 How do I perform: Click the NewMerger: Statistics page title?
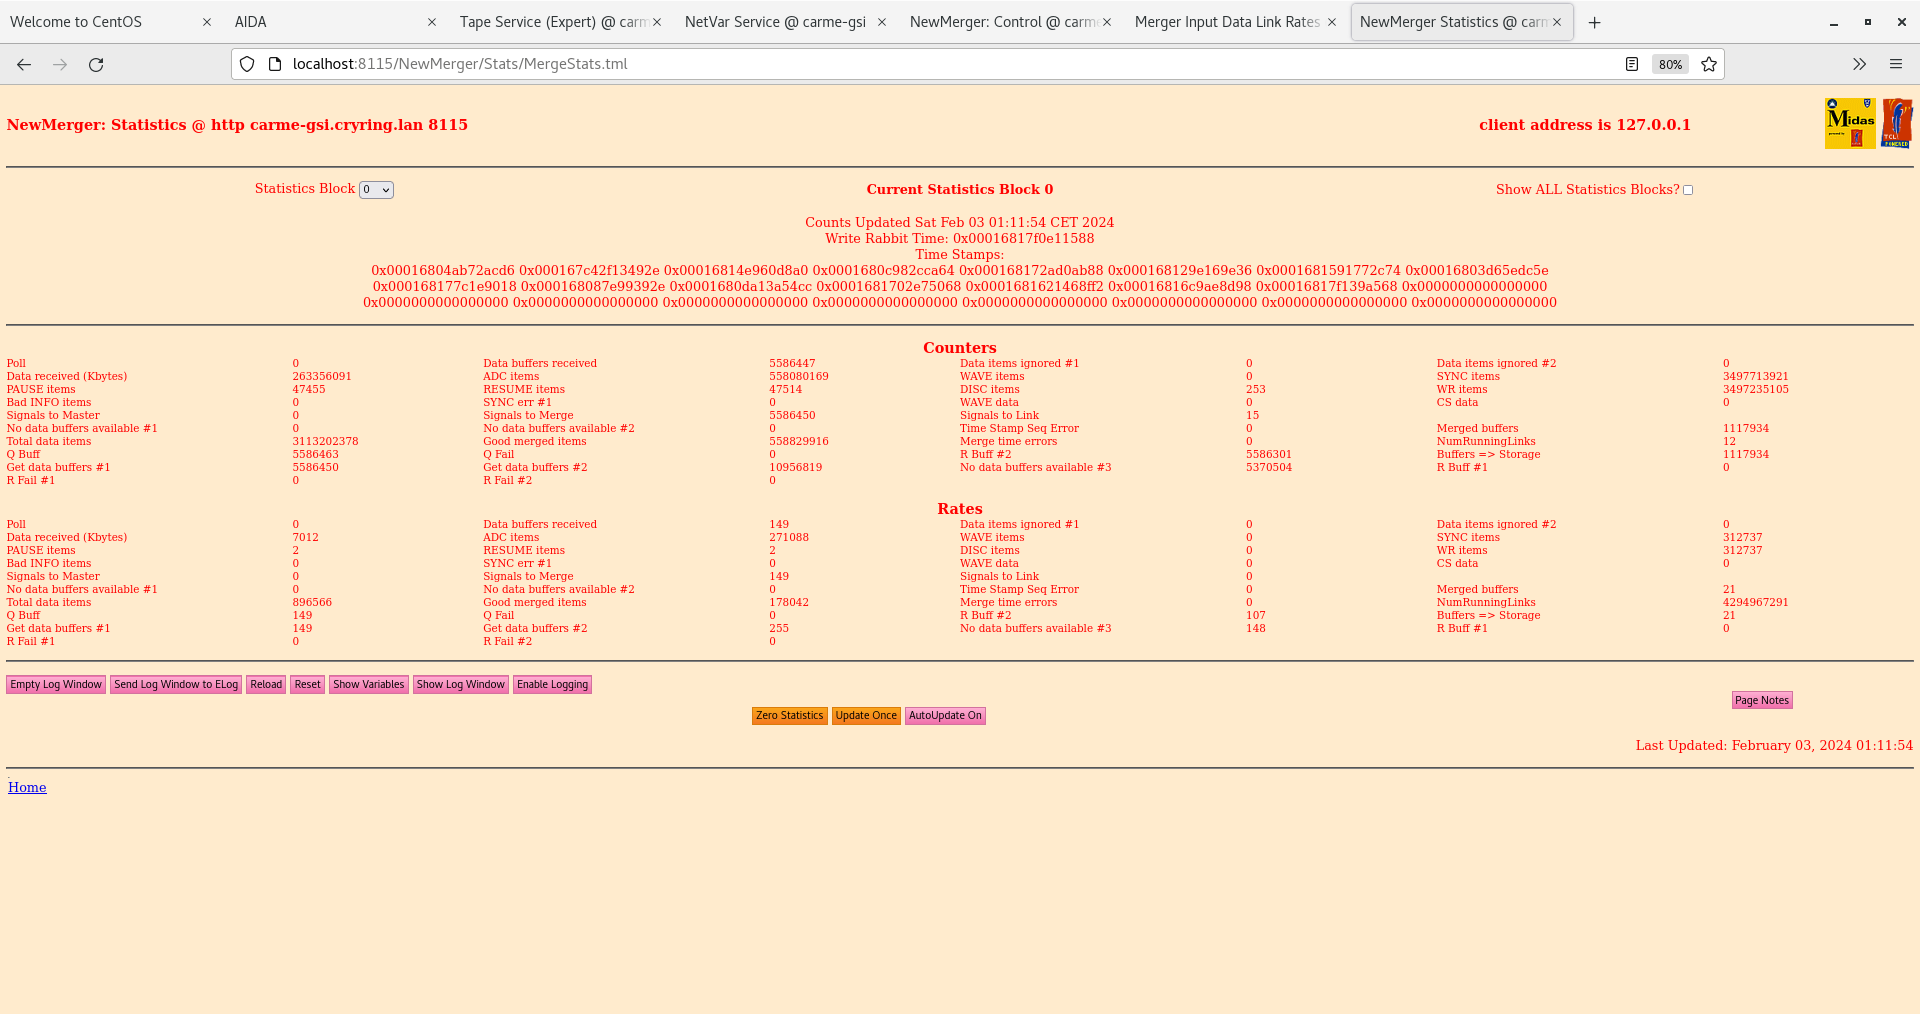(237, 125)
